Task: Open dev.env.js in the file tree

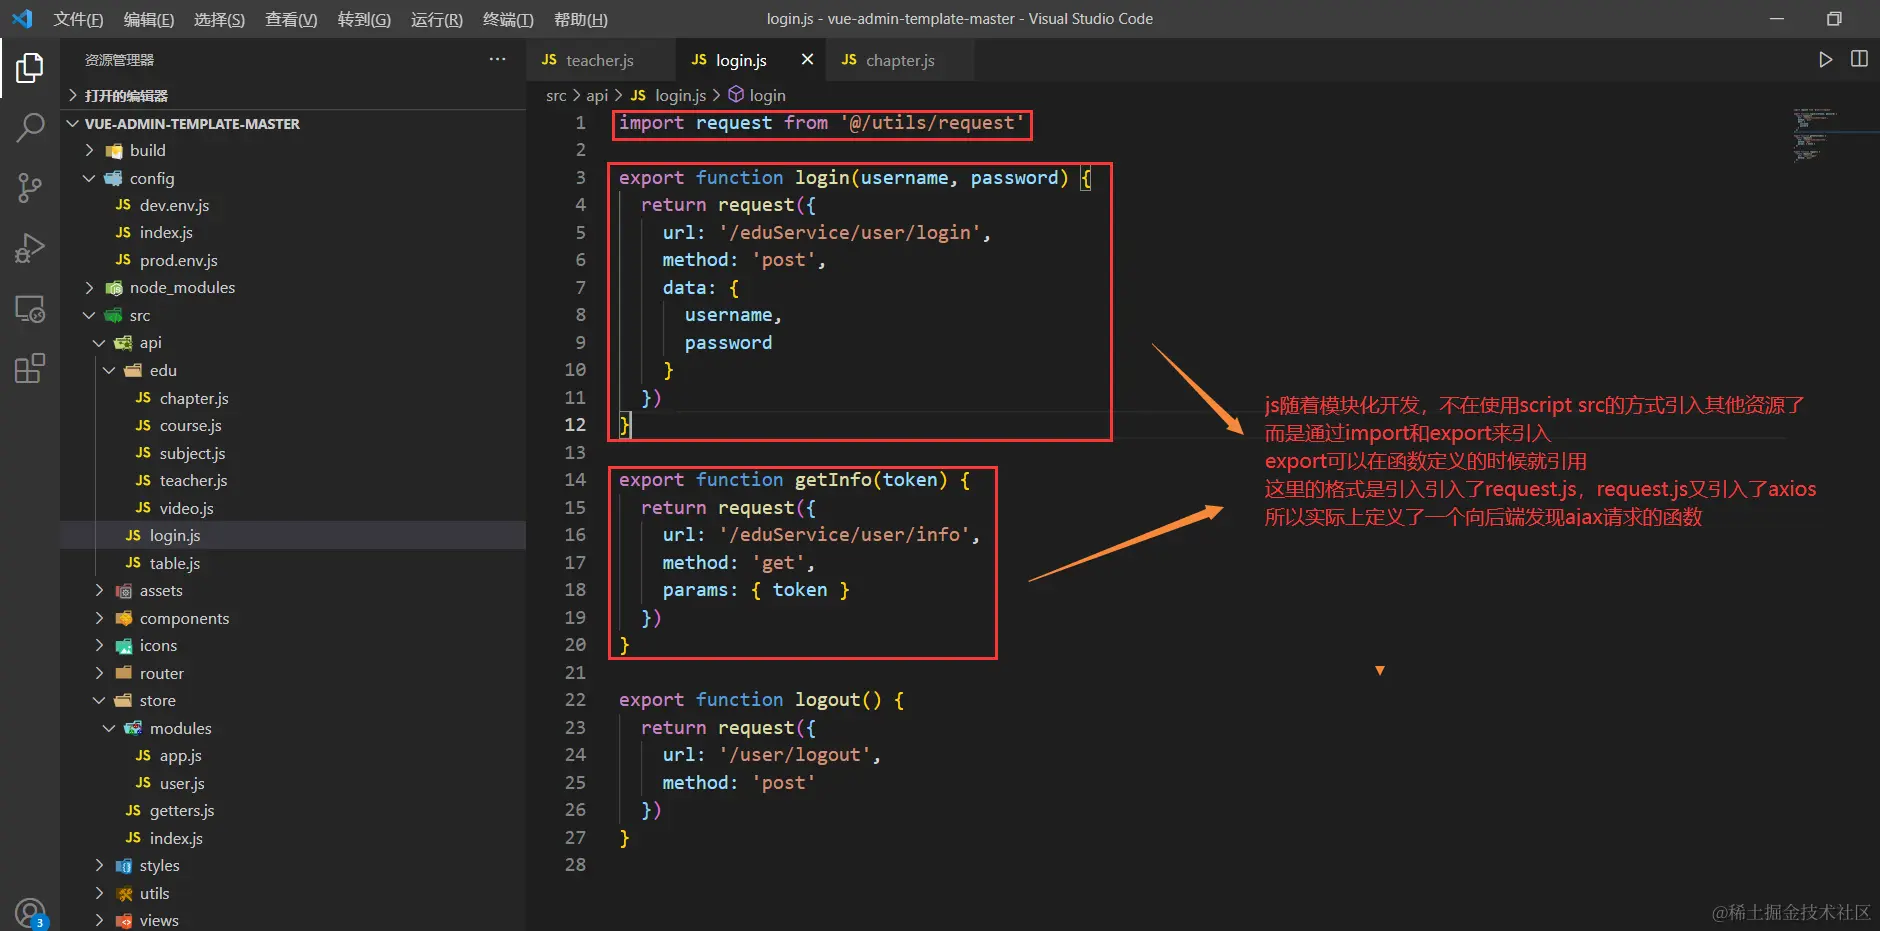Action: pyautogui.click(x=293, y=205)
